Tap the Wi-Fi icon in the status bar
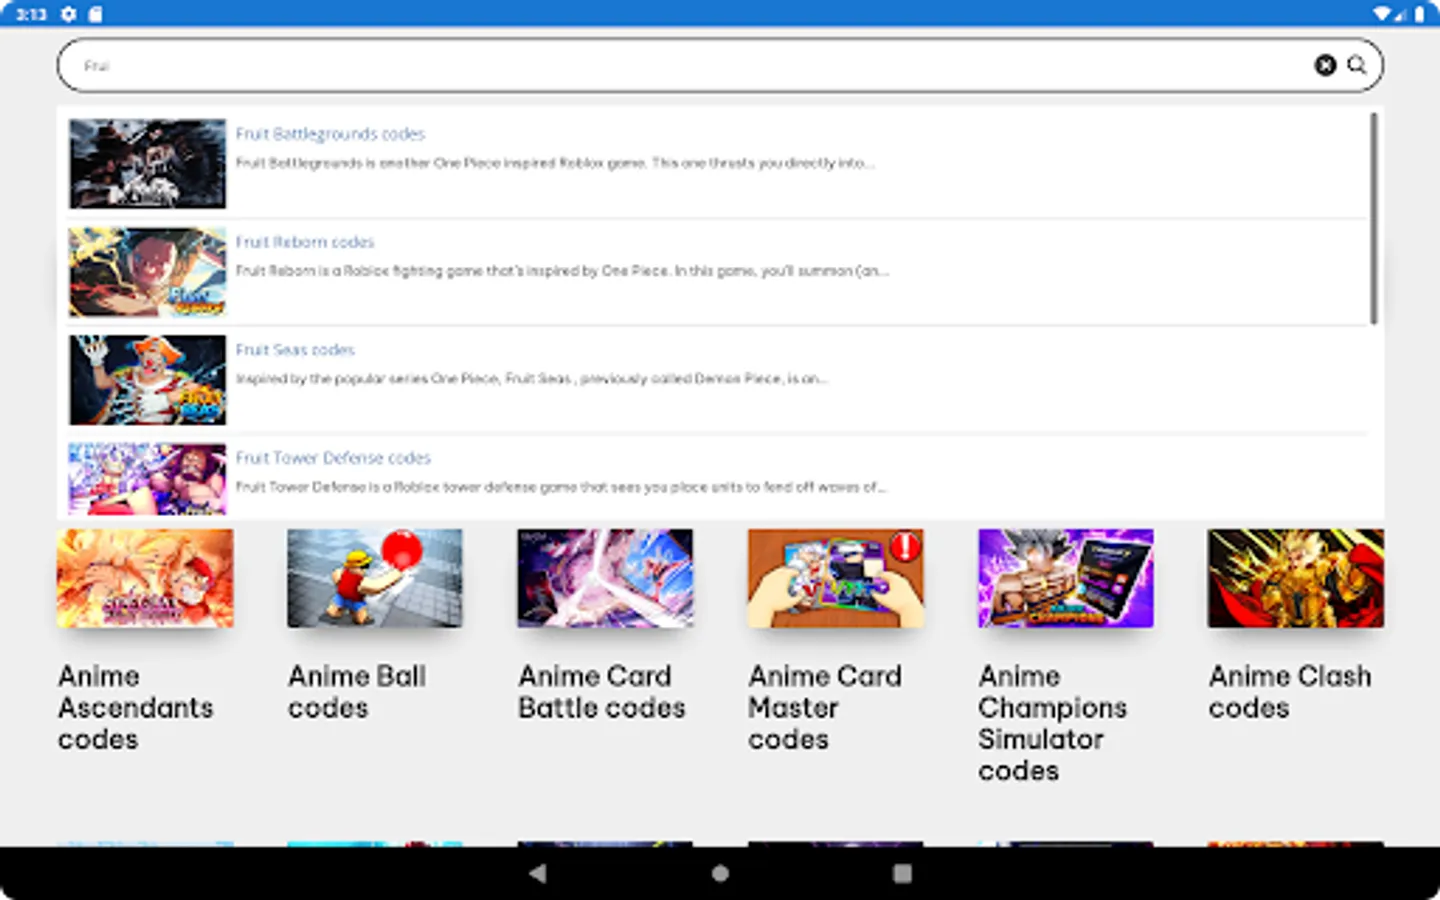The width and height of the screenshot is (1440, 900). [x=1383, y=14]
